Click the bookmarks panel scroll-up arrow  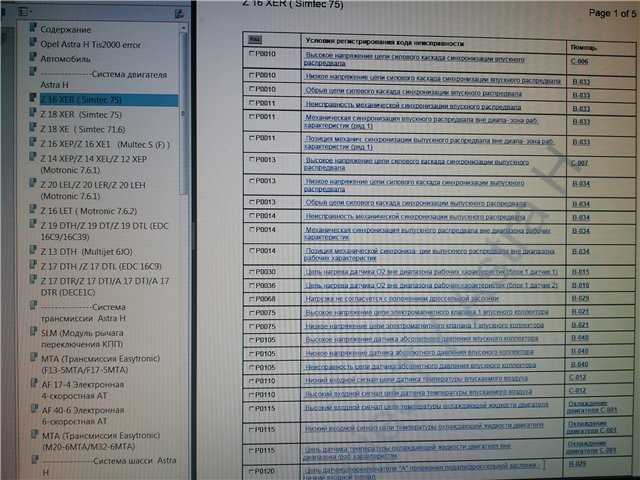183,28
